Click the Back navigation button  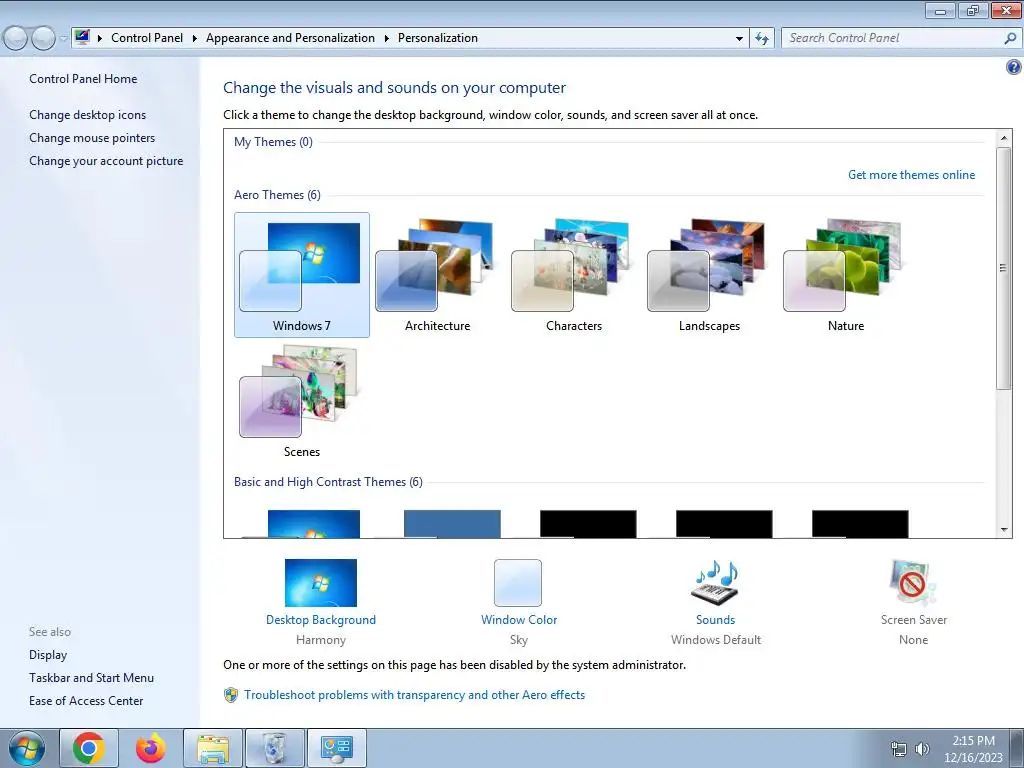(15, 39)
